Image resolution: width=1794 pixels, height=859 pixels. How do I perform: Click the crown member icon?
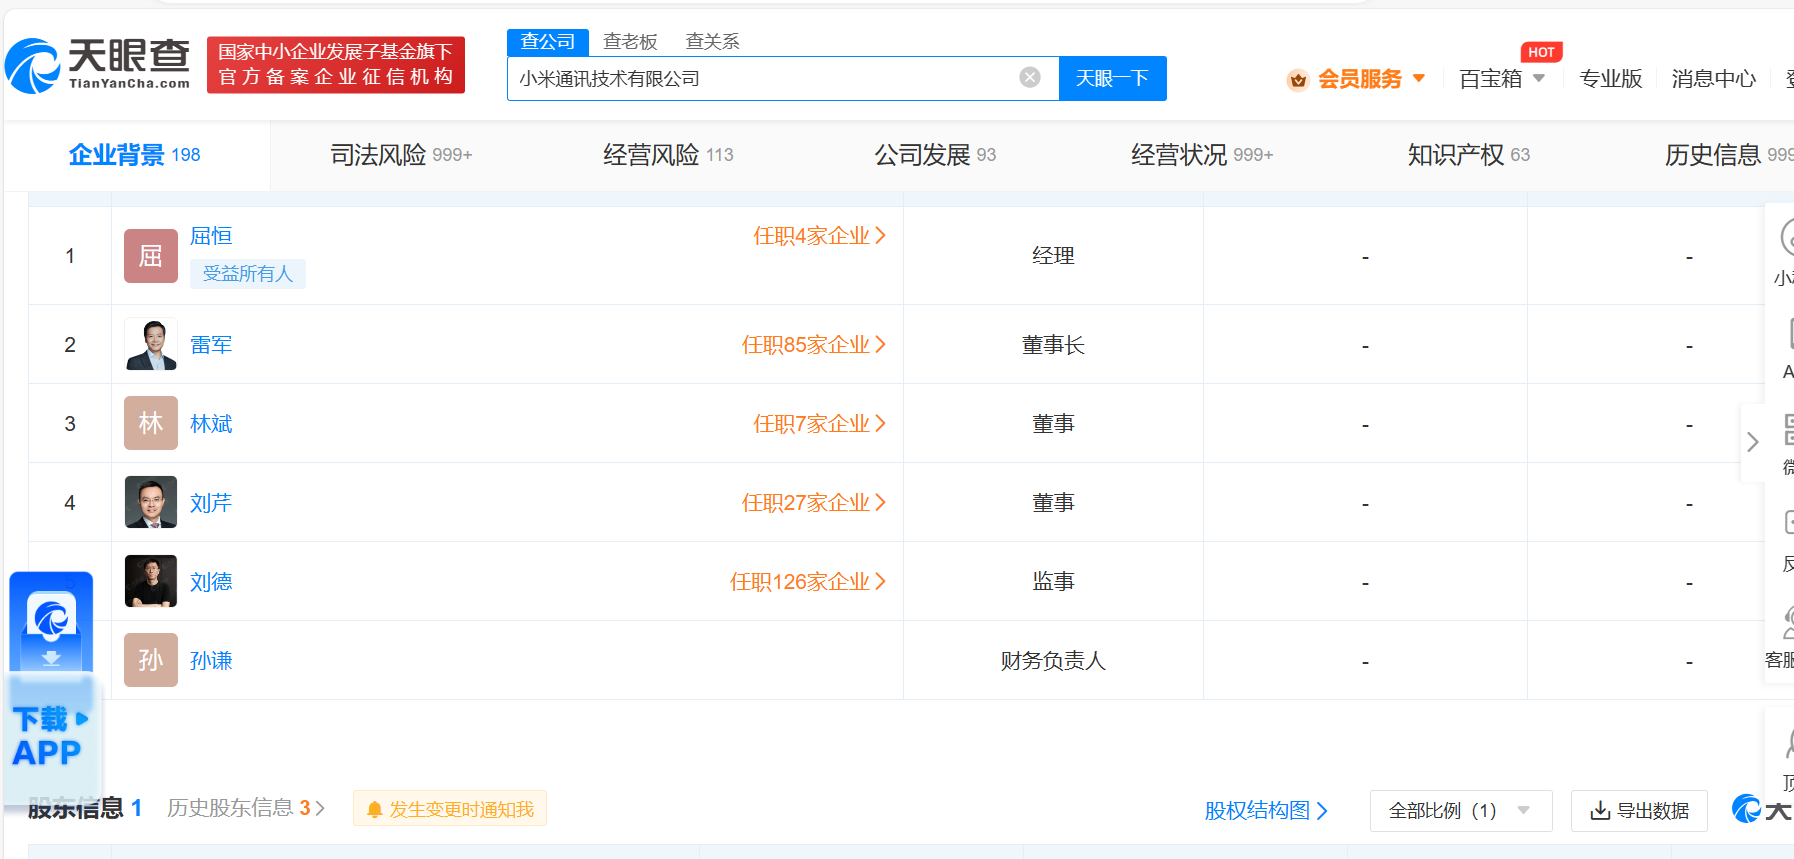[1298, 80]
